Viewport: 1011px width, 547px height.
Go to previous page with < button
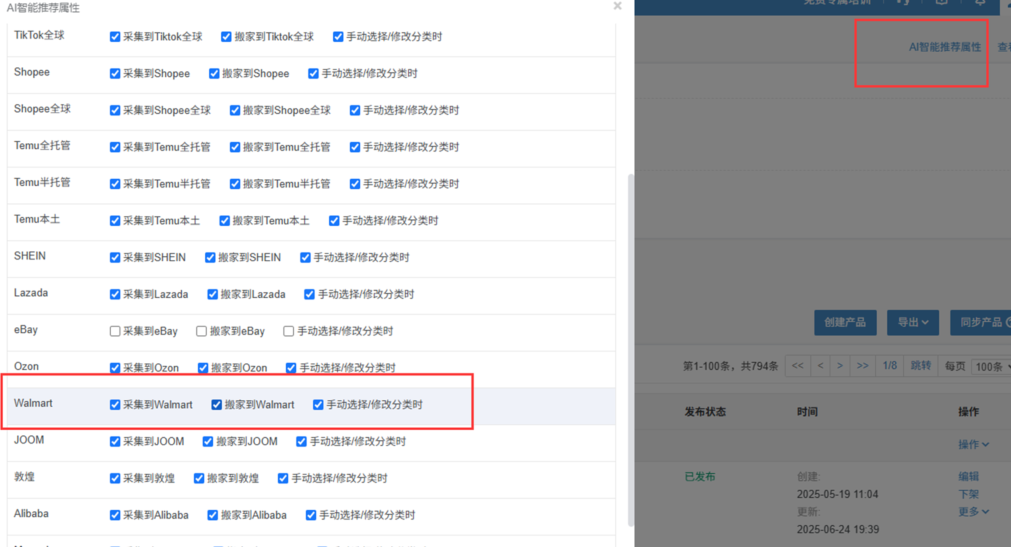(x=820, y=366)
